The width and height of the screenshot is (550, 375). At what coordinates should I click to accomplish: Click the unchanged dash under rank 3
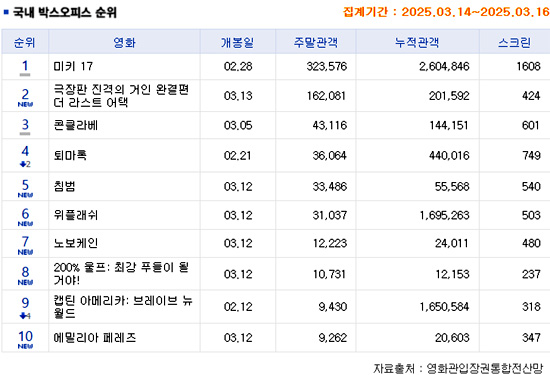click(25, 134)
